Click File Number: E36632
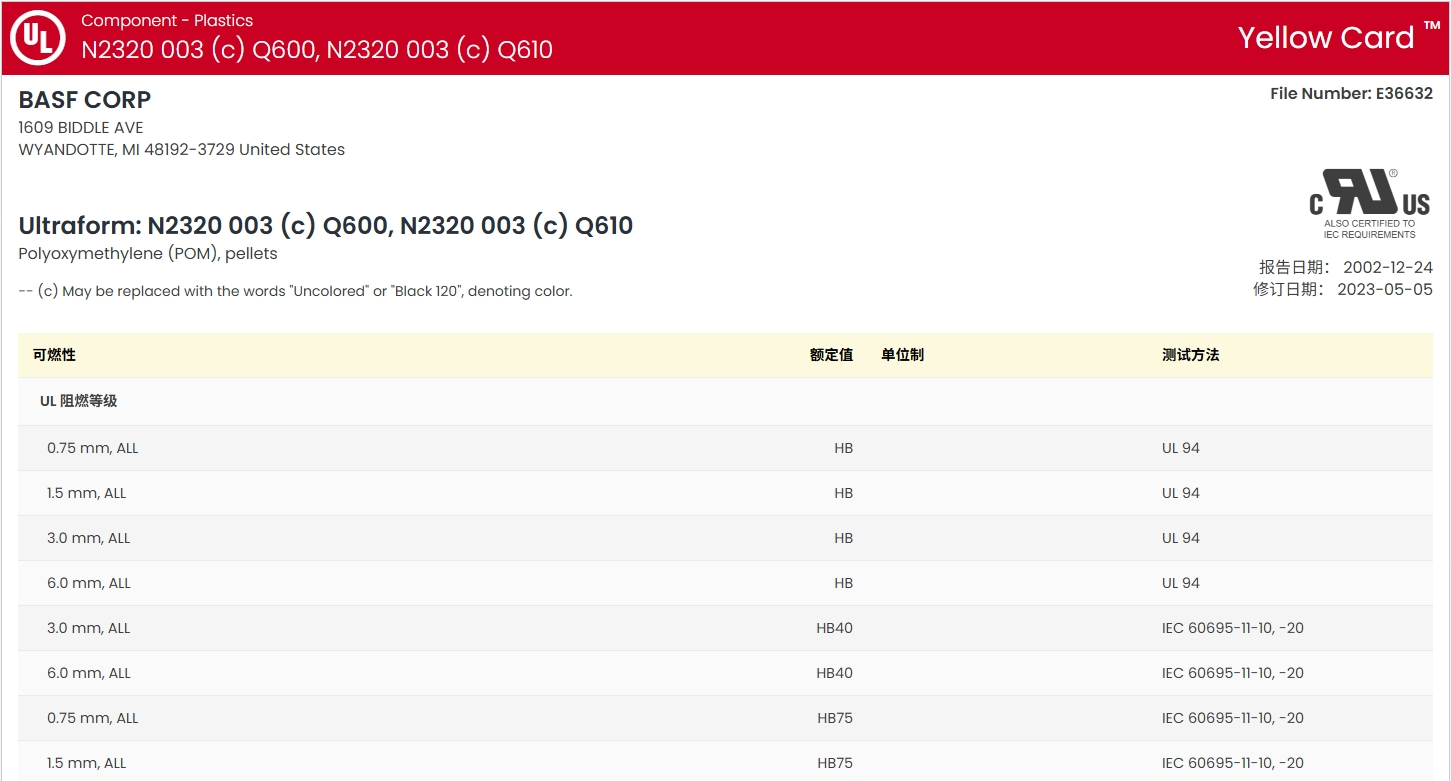Viewport: 1451px width, 781px height. pos(1351,93)
